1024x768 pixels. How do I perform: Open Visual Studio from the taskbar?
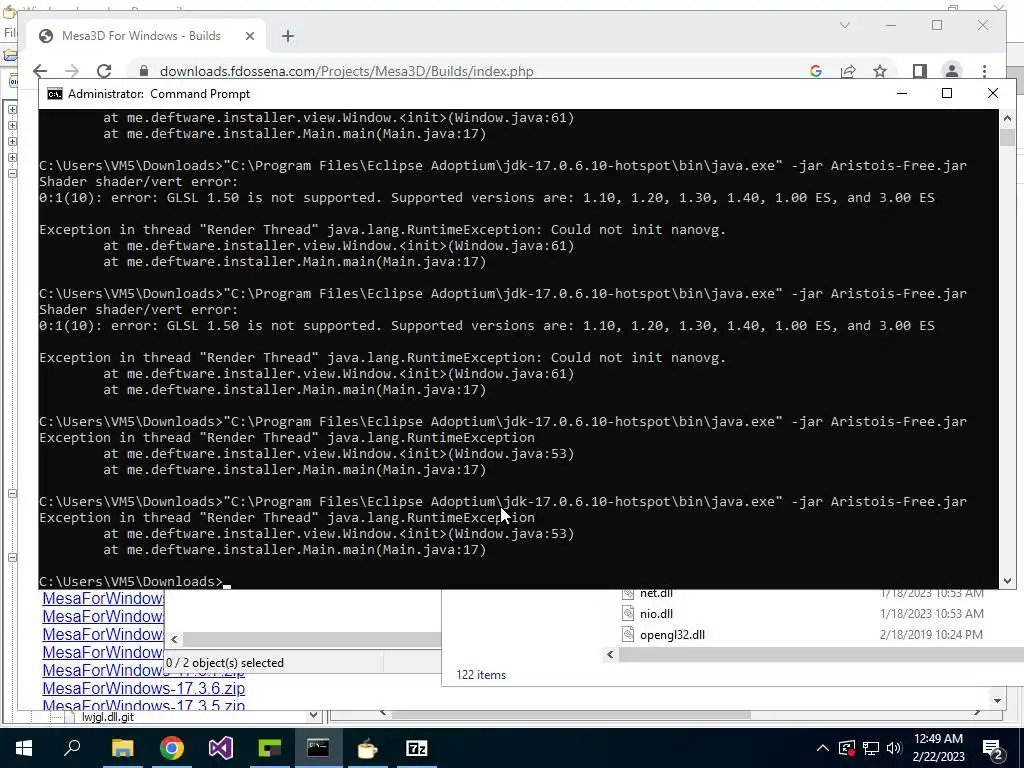coord(221,748)
